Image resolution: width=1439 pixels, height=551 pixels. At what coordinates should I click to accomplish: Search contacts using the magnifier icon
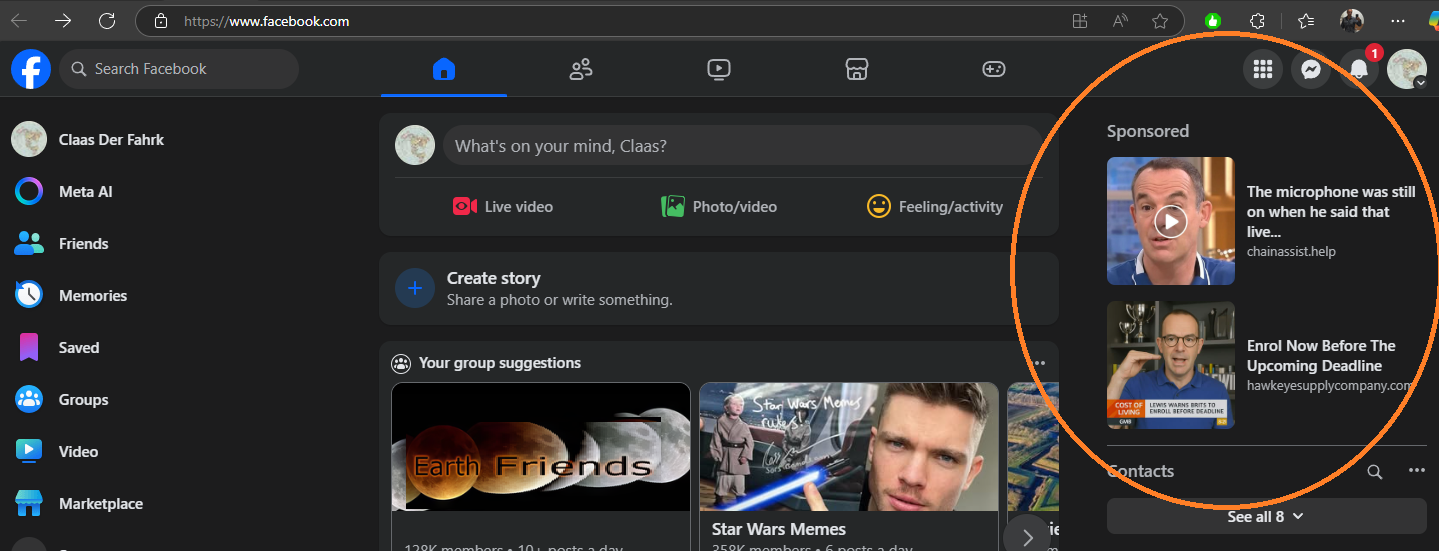(1375, 471)
